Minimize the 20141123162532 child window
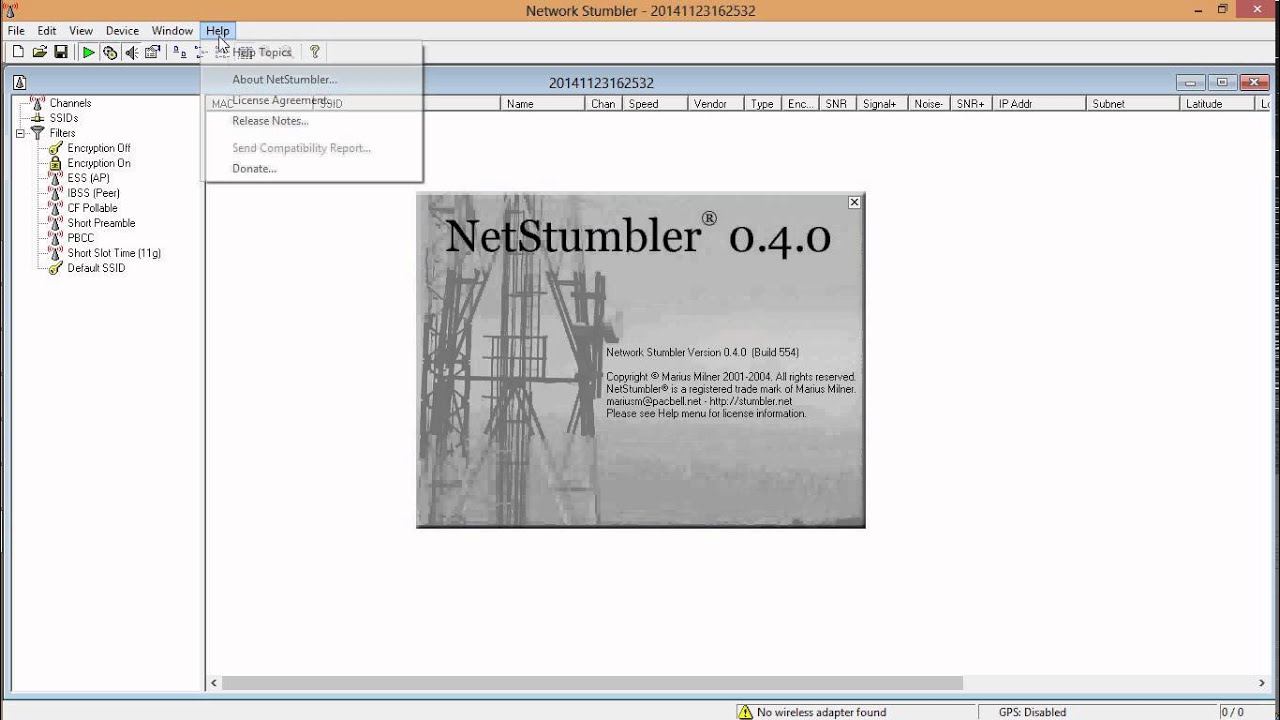 (1190, 83)
